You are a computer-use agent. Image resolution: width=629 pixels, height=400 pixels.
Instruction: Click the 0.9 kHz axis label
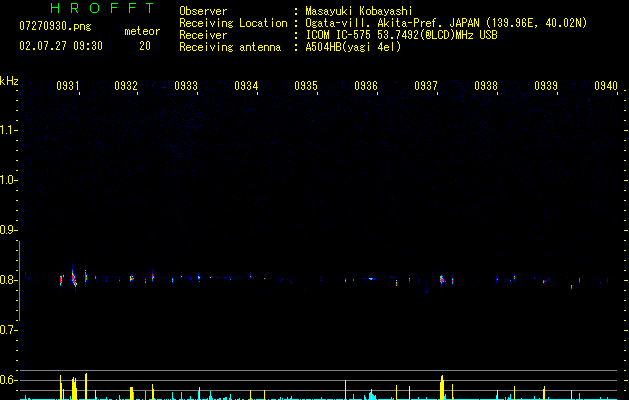coord(9,230)
